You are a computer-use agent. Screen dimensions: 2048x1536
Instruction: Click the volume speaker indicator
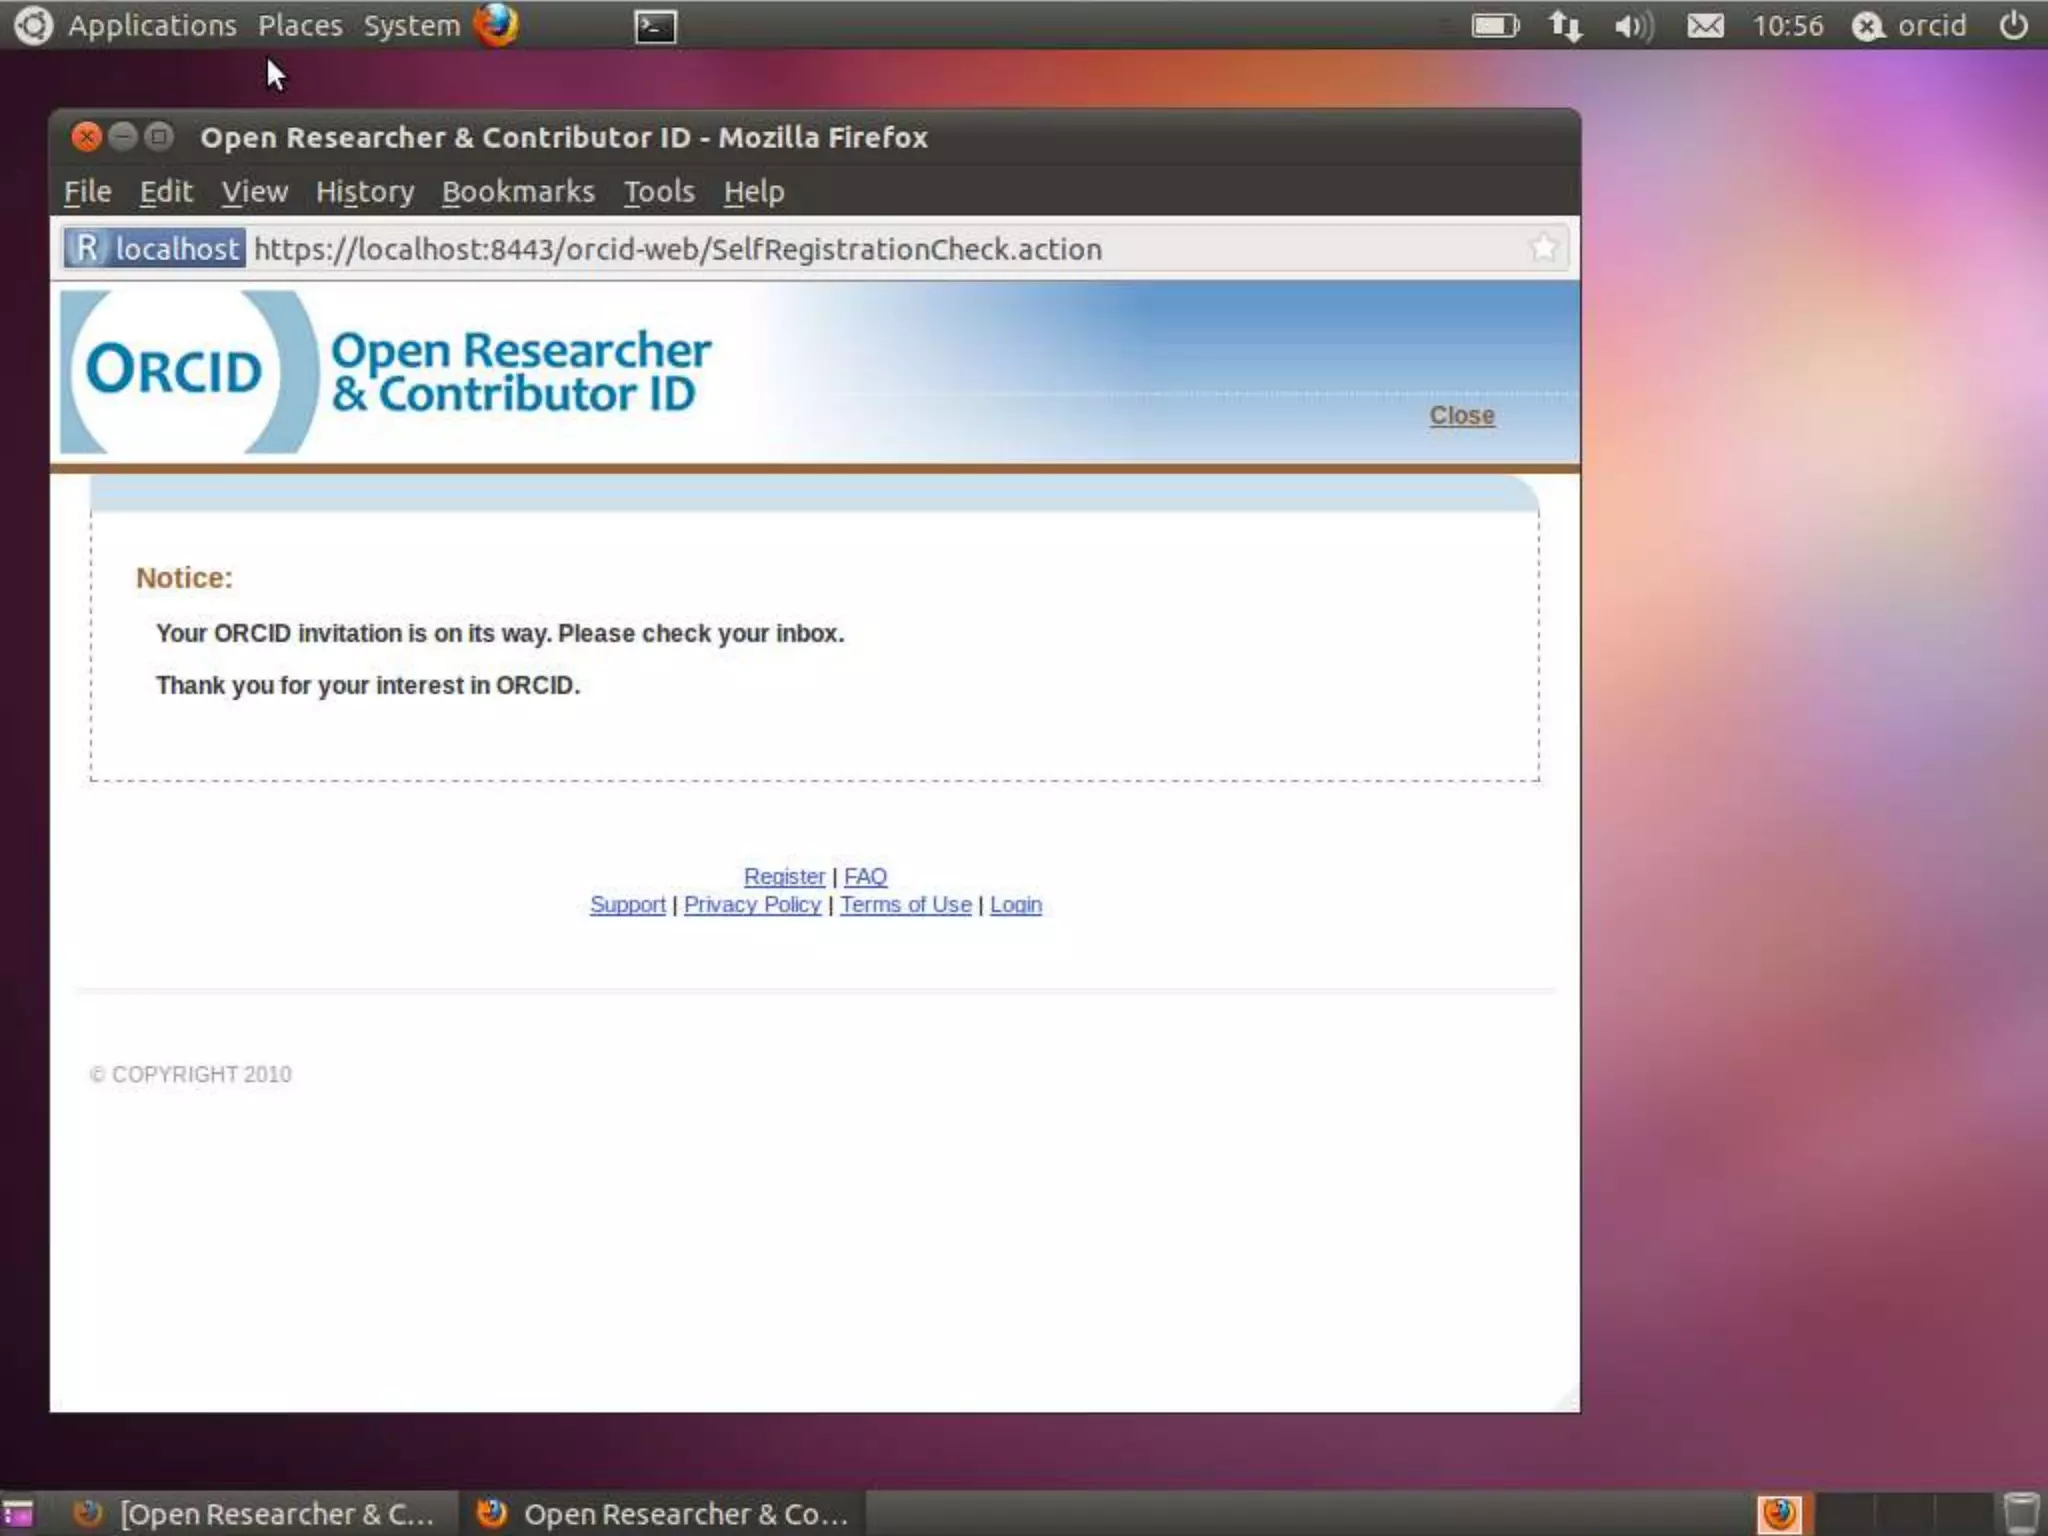point(1633,26)
